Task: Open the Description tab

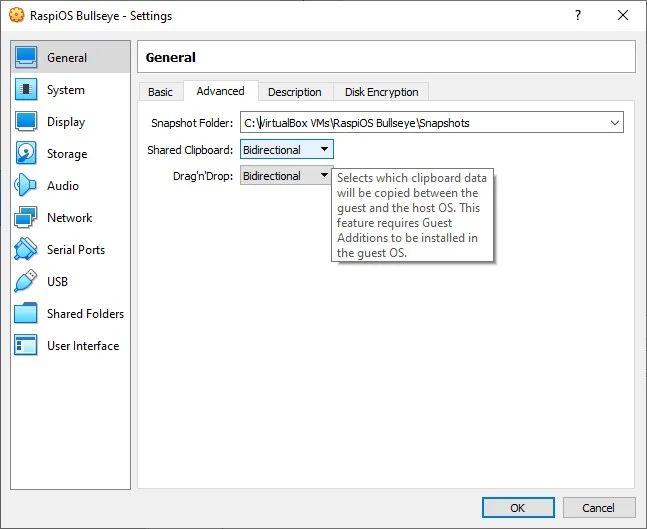Action: pyautogui.click(x=295, y=92)
